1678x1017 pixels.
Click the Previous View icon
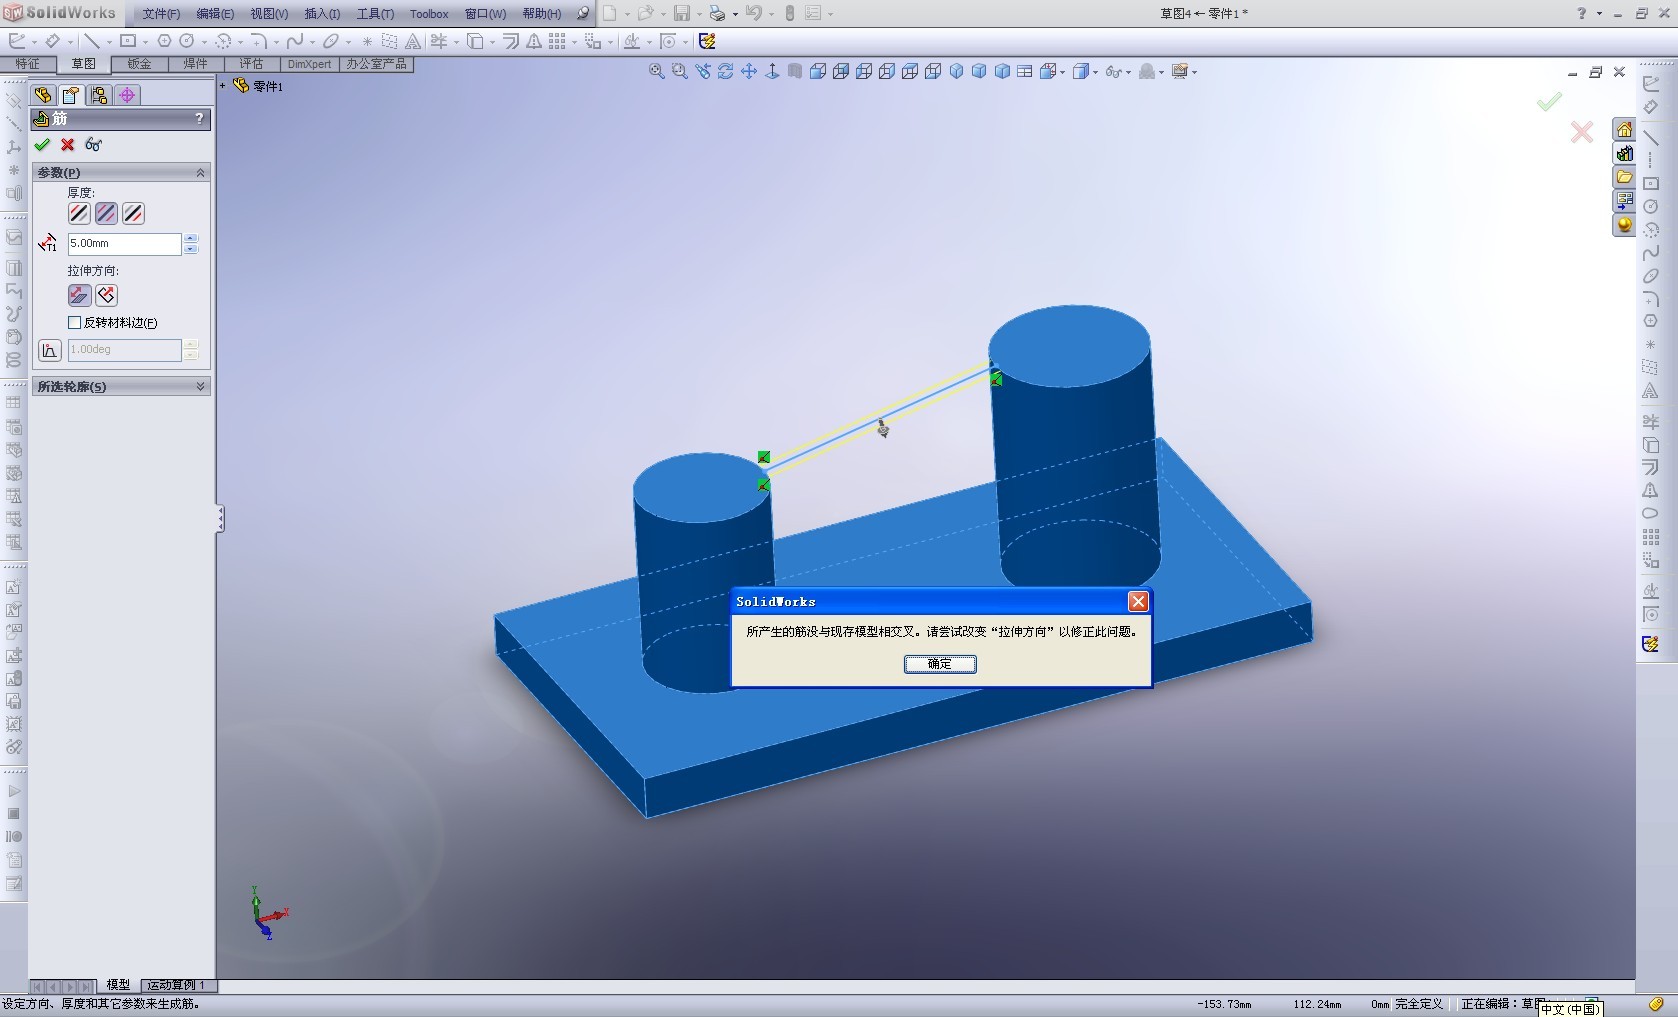[x=703, y=71]
